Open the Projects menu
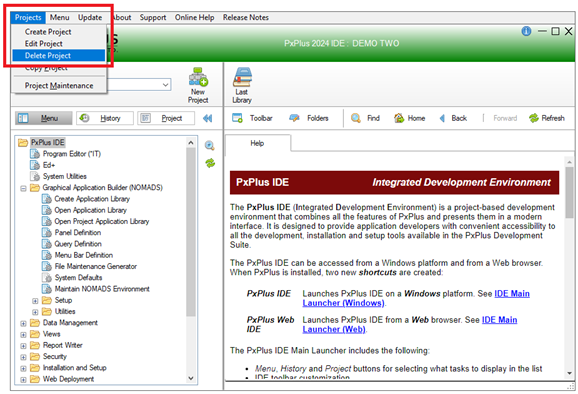The height and width of the screenshot is (394, 578). click(28, 17)
